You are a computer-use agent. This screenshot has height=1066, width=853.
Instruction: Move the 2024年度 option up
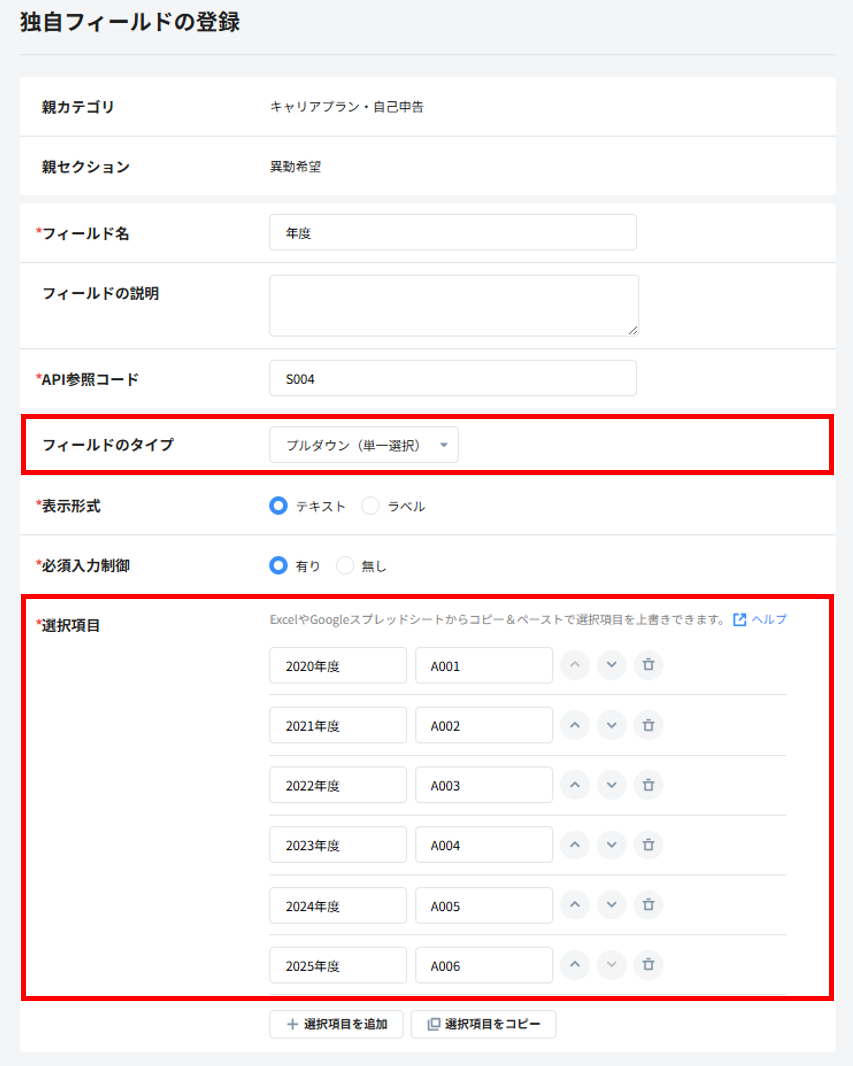click(574, 905)
